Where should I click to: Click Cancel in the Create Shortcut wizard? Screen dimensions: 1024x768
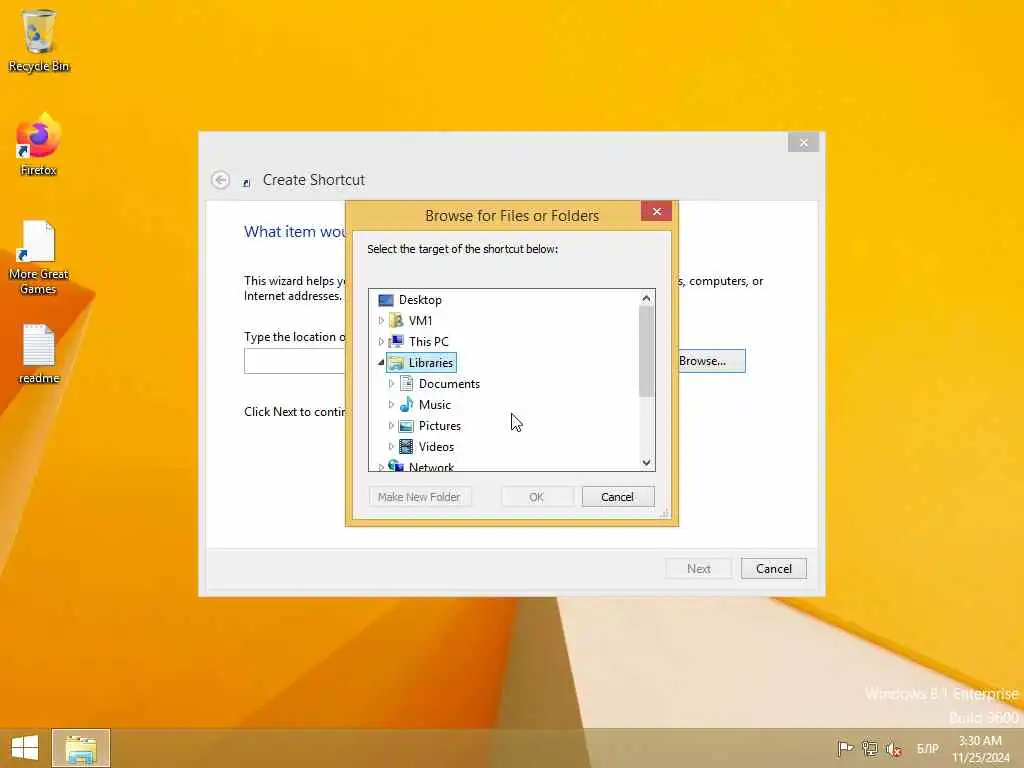774,569
